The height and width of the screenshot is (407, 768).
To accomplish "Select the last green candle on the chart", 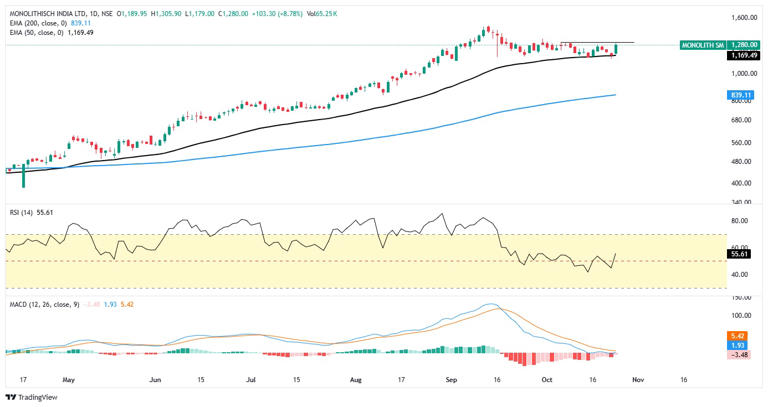I will 615,49.
